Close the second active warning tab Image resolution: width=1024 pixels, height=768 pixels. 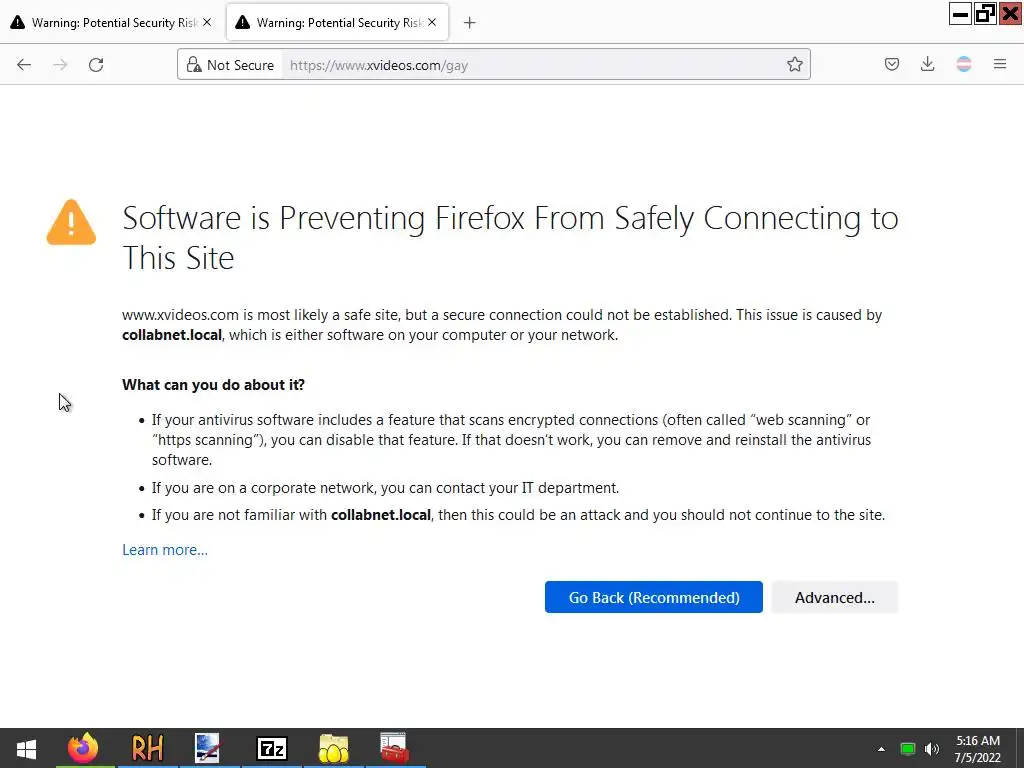[432, 22]
